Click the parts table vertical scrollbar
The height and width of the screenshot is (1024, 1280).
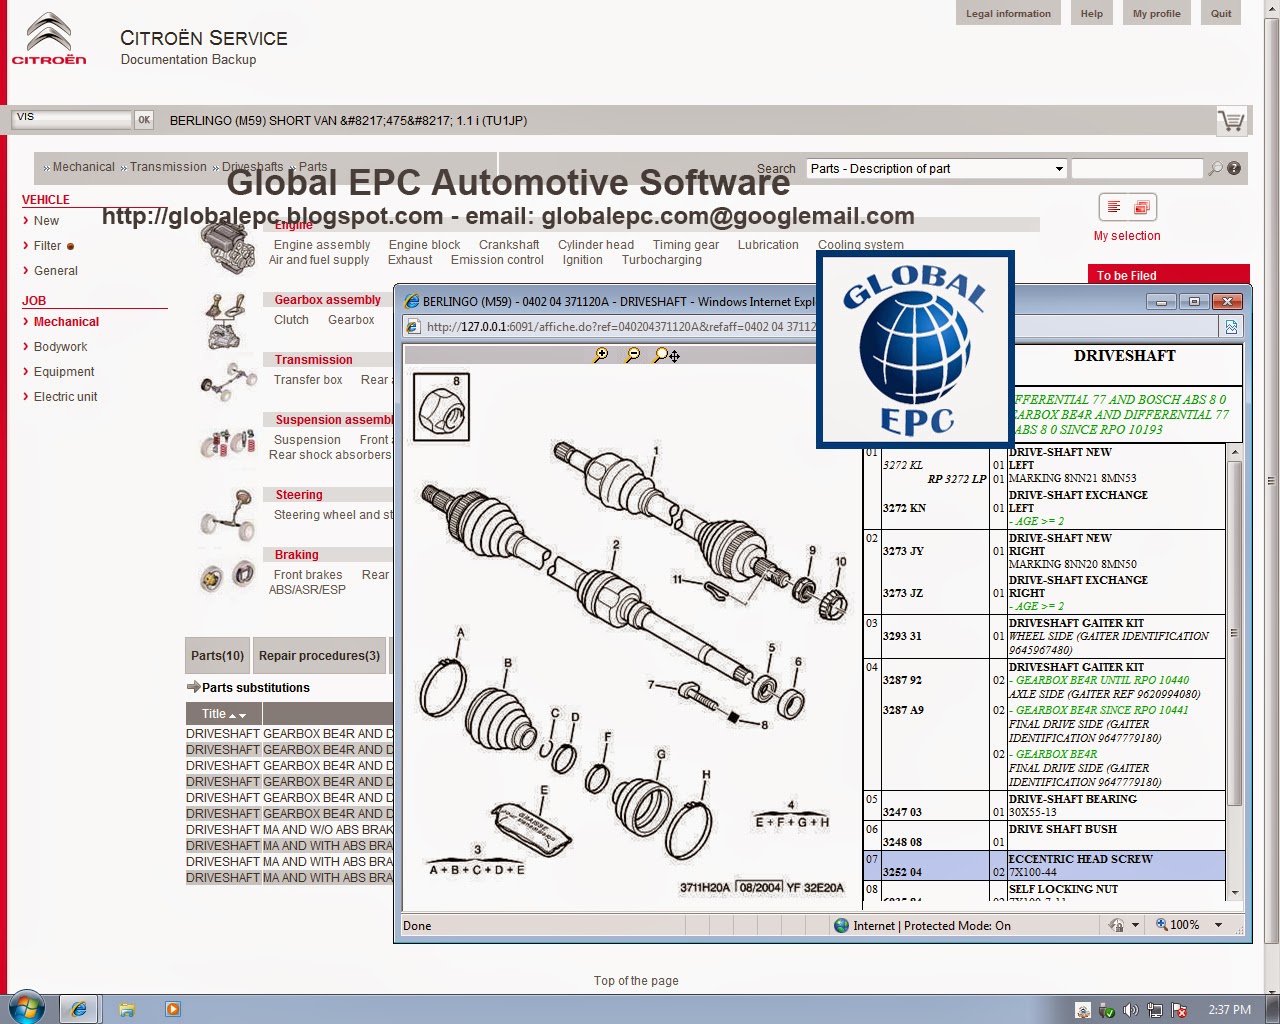click(1235, 672)
